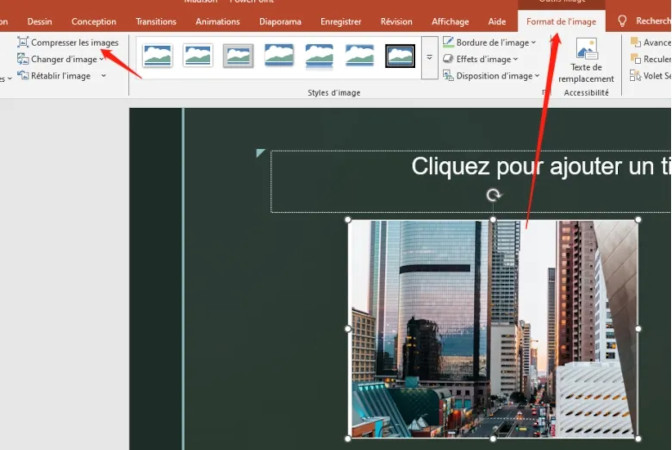Open the Aide tab
Viewport: 672px width, 450px height.
click(497, 21)
